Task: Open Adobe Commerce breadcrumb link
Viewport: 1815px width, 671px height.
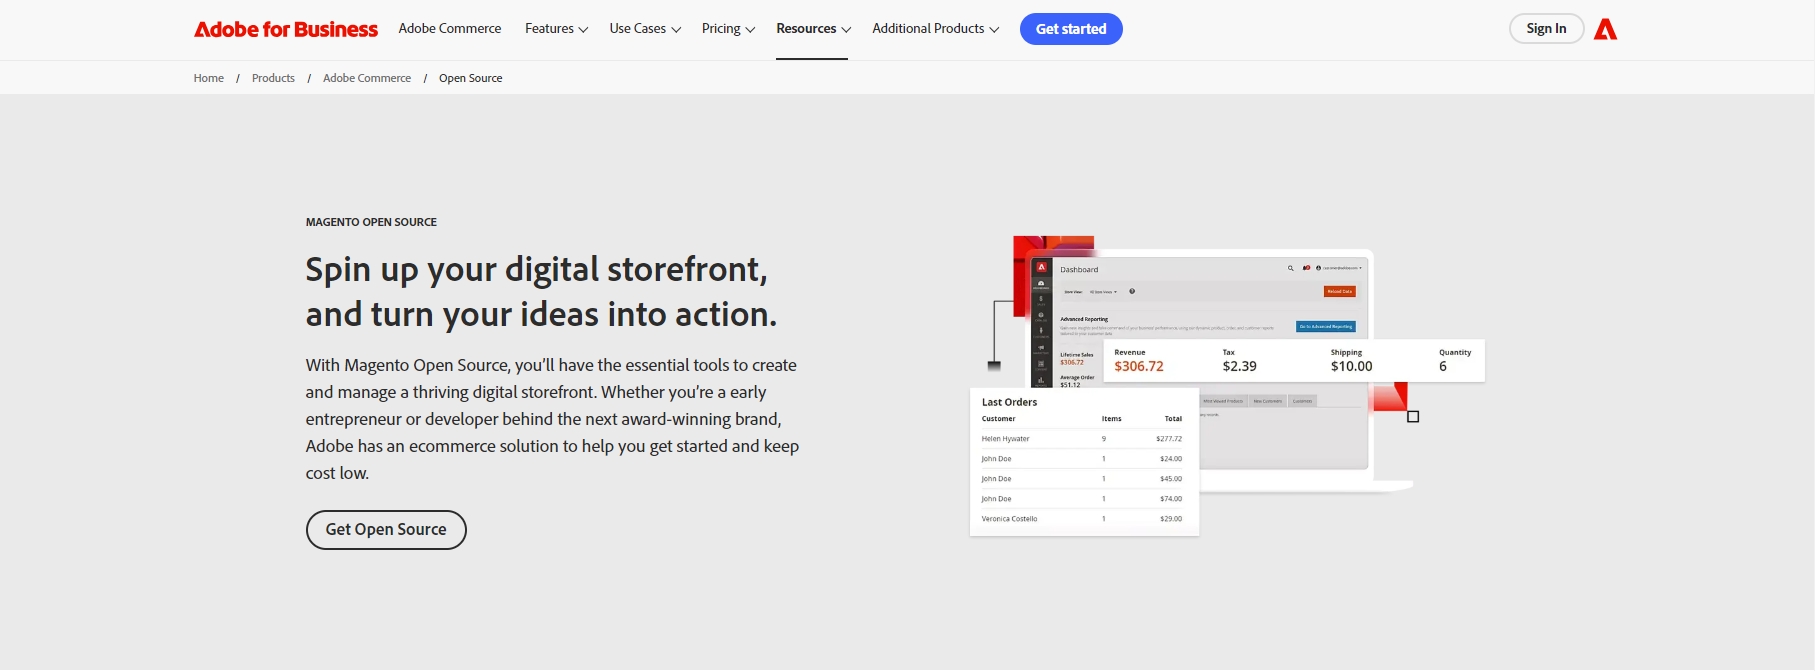Action: (x=367, y=78)
